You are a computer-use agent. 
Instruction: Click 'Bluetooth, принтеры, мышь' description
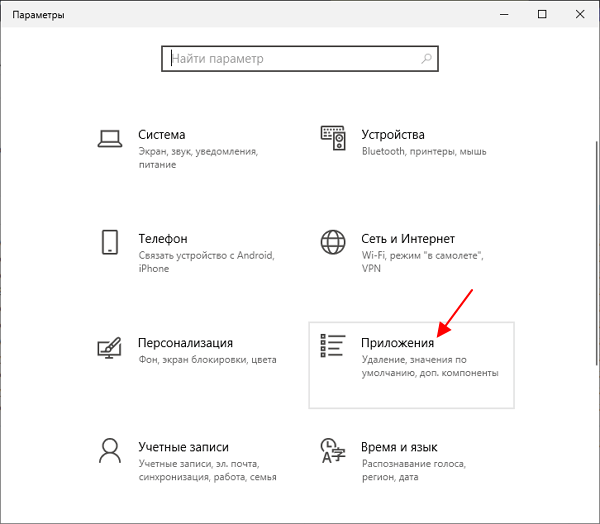coord(424,152)
